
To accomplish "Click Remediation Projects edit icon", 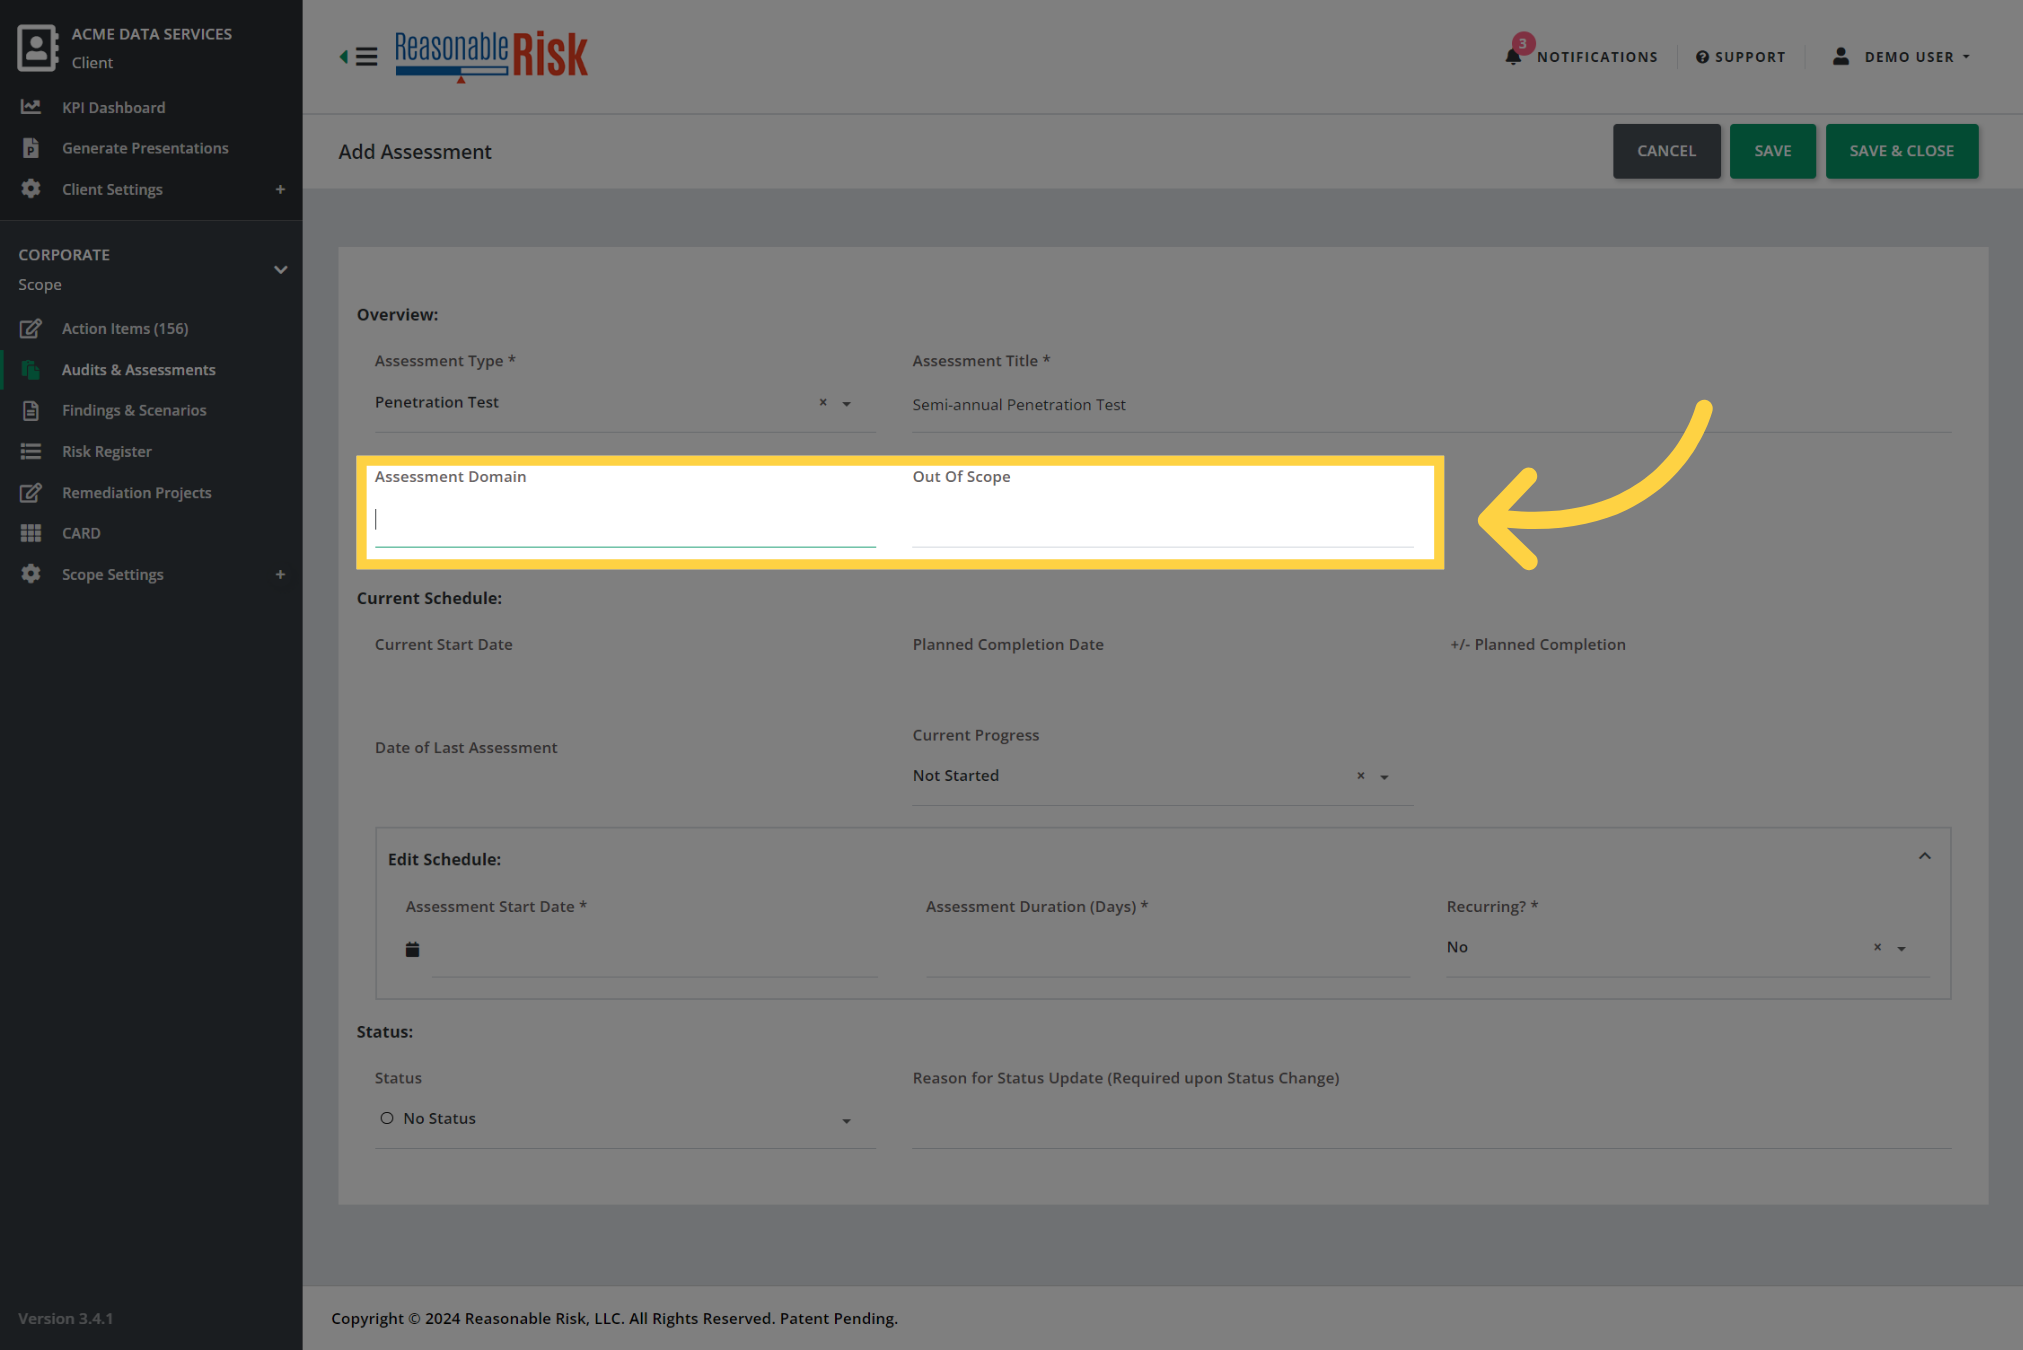I will (31, 492).
